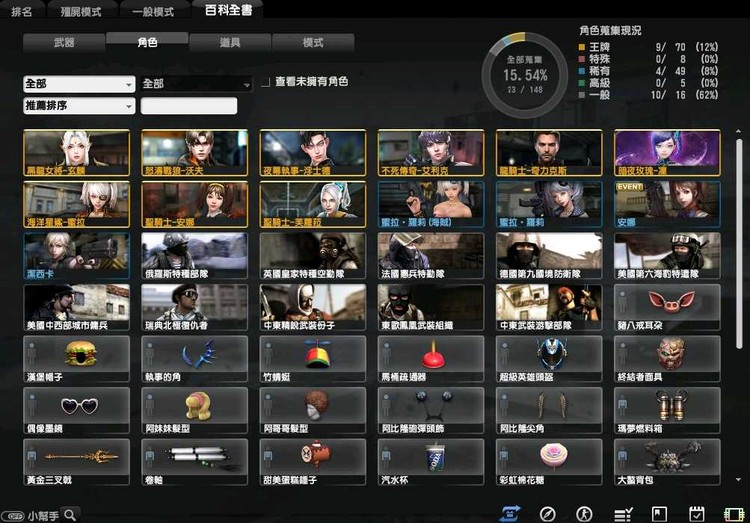This screenshot has width=750, height=523.
Task: Select the EVENT 安娜 character card
Action: 667,204
